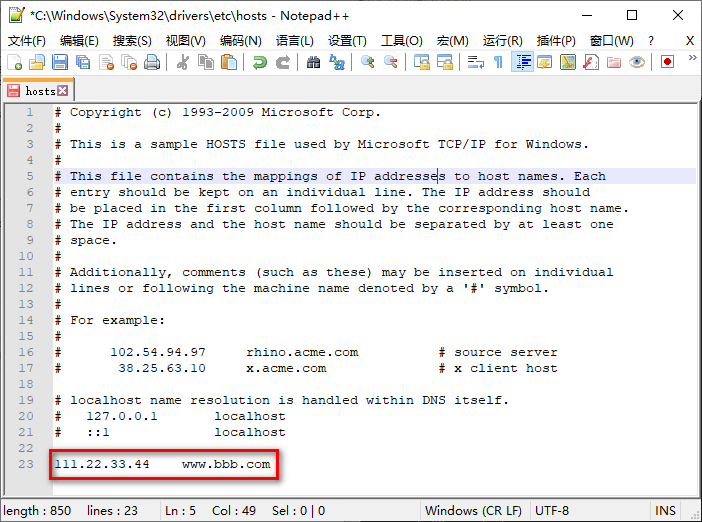Close all documents with the Close All icon

[x=129, y=62]
